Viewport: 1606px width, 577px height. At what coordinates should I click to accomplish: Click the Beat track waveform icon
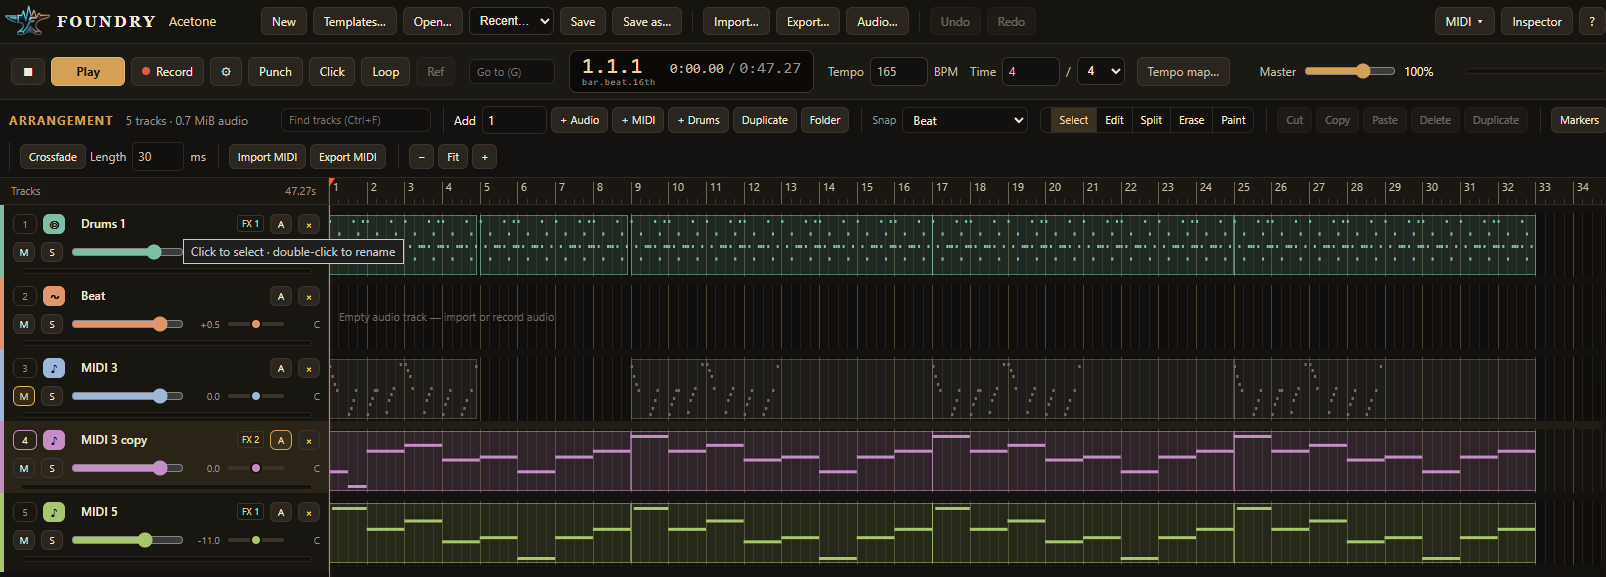(54, 296)
